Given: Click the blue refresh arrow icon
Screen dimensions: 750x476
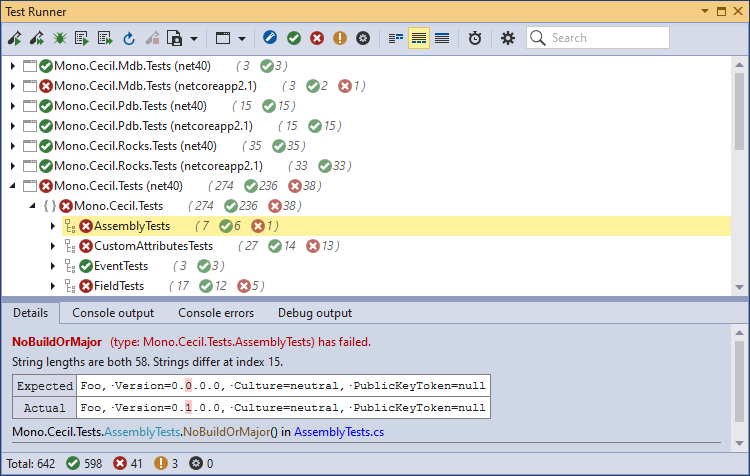Looking at the screenshot, I should pos(128,38).
